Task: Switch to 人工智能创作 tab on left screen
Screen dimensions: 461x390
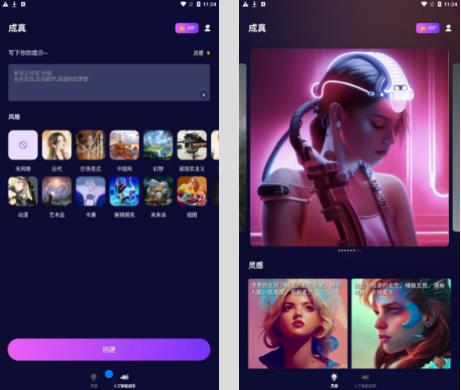Action: pyautogui.click(x=124, y=381)
